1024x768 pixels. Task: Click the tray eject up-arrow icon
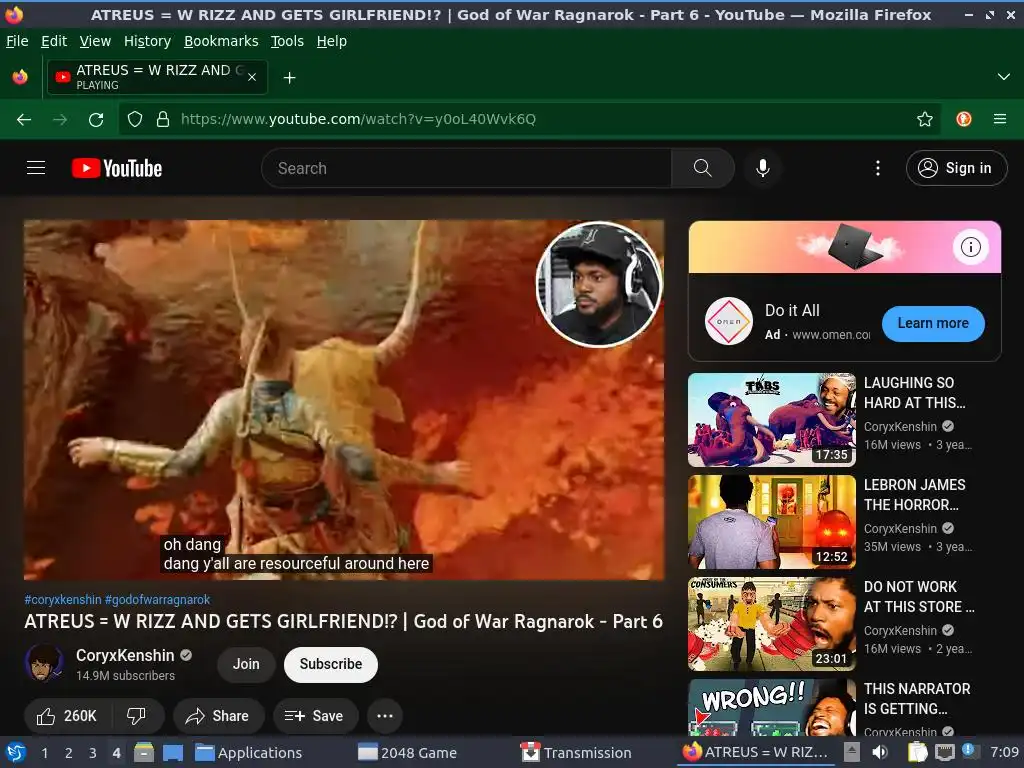852,751
